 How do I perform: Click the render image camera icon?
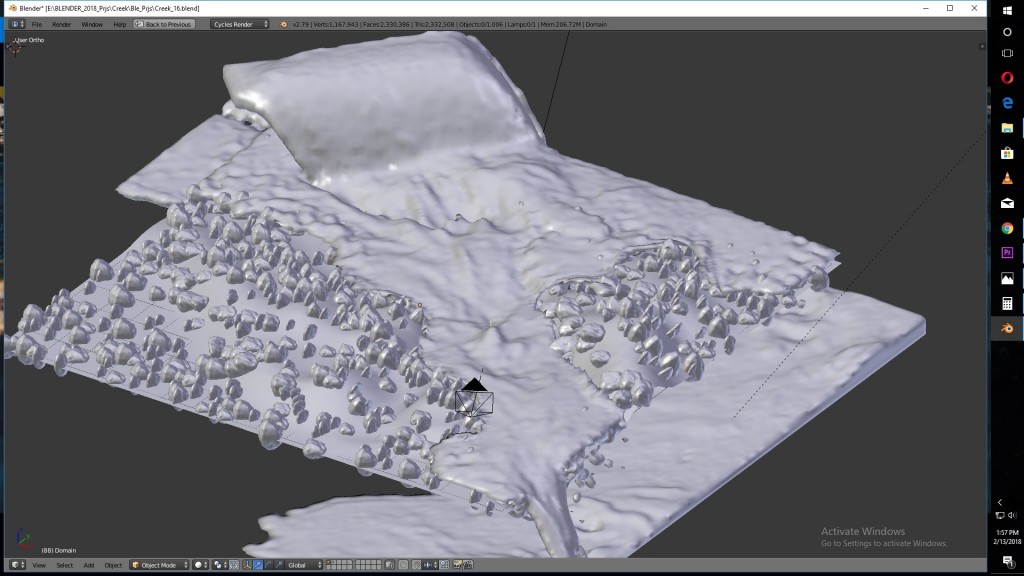tap(457, 565)
